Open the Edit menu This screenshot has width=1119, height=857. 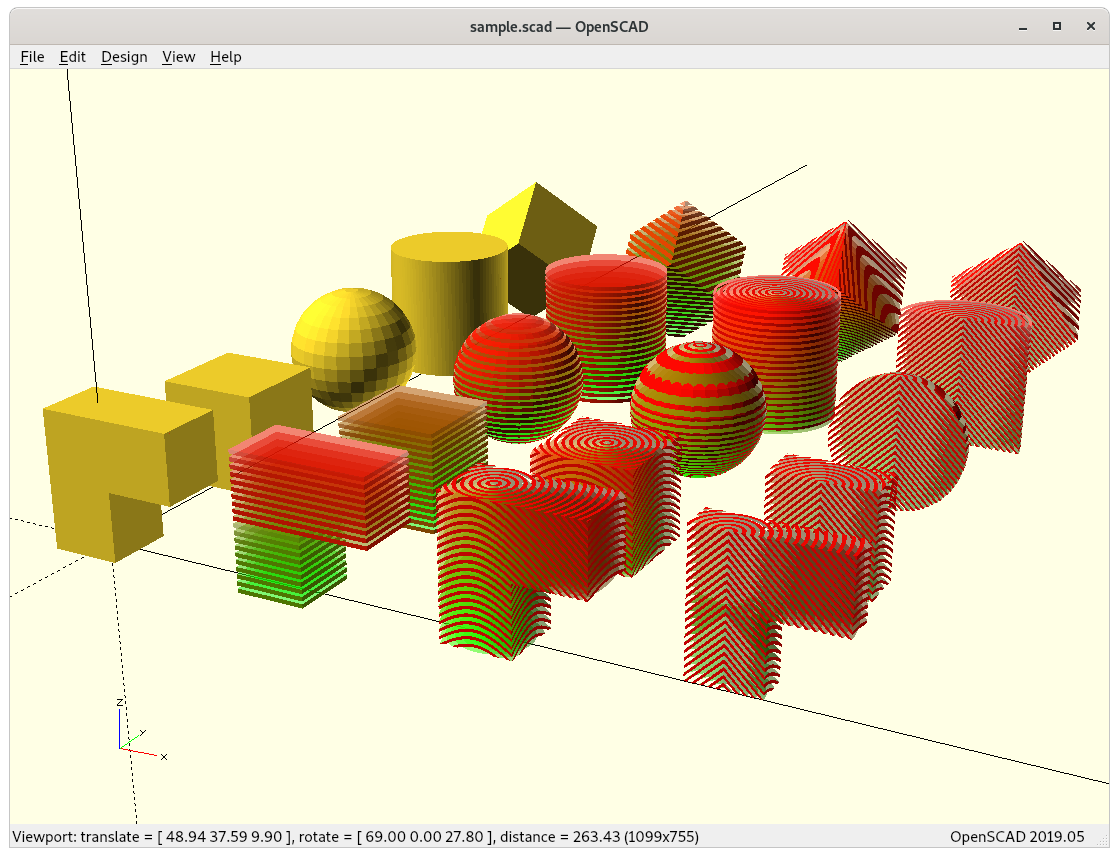73,57
